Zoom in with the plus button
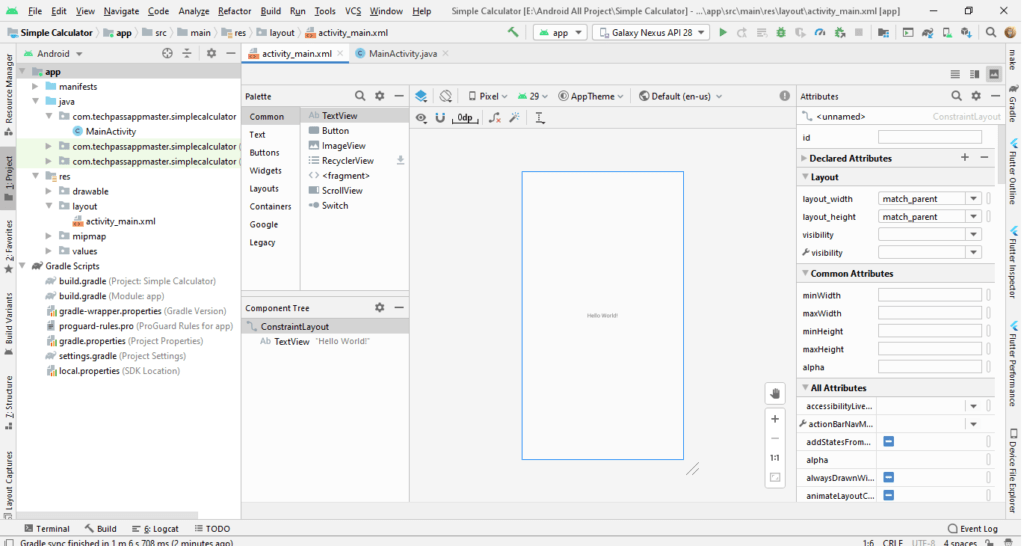This screenshot has width=1024, height=546. 775,419
